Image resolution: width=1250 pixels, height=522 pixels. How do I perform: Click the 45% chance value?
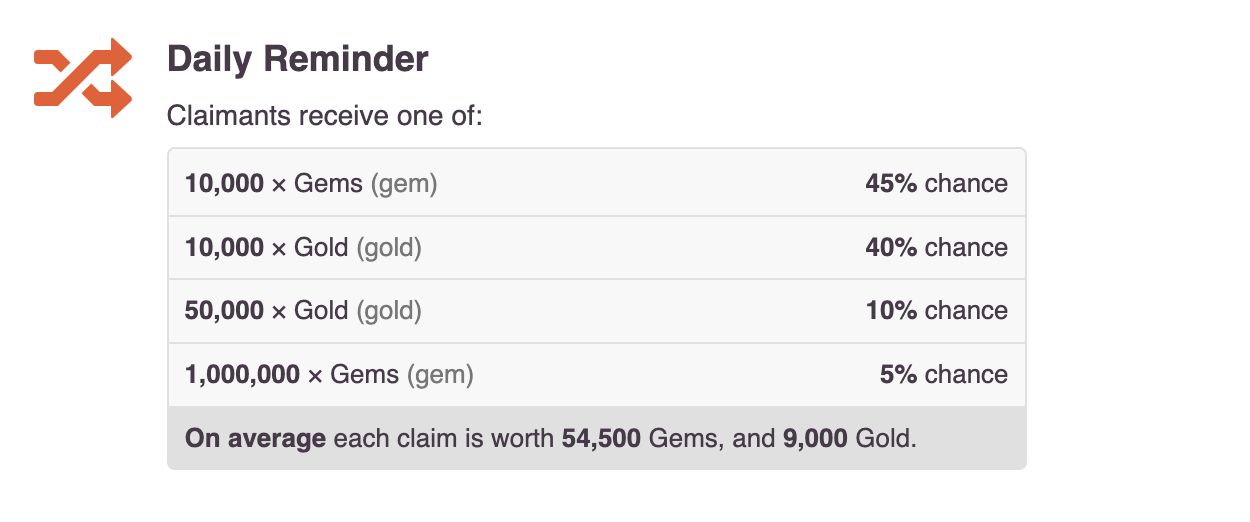click(936, 184)
